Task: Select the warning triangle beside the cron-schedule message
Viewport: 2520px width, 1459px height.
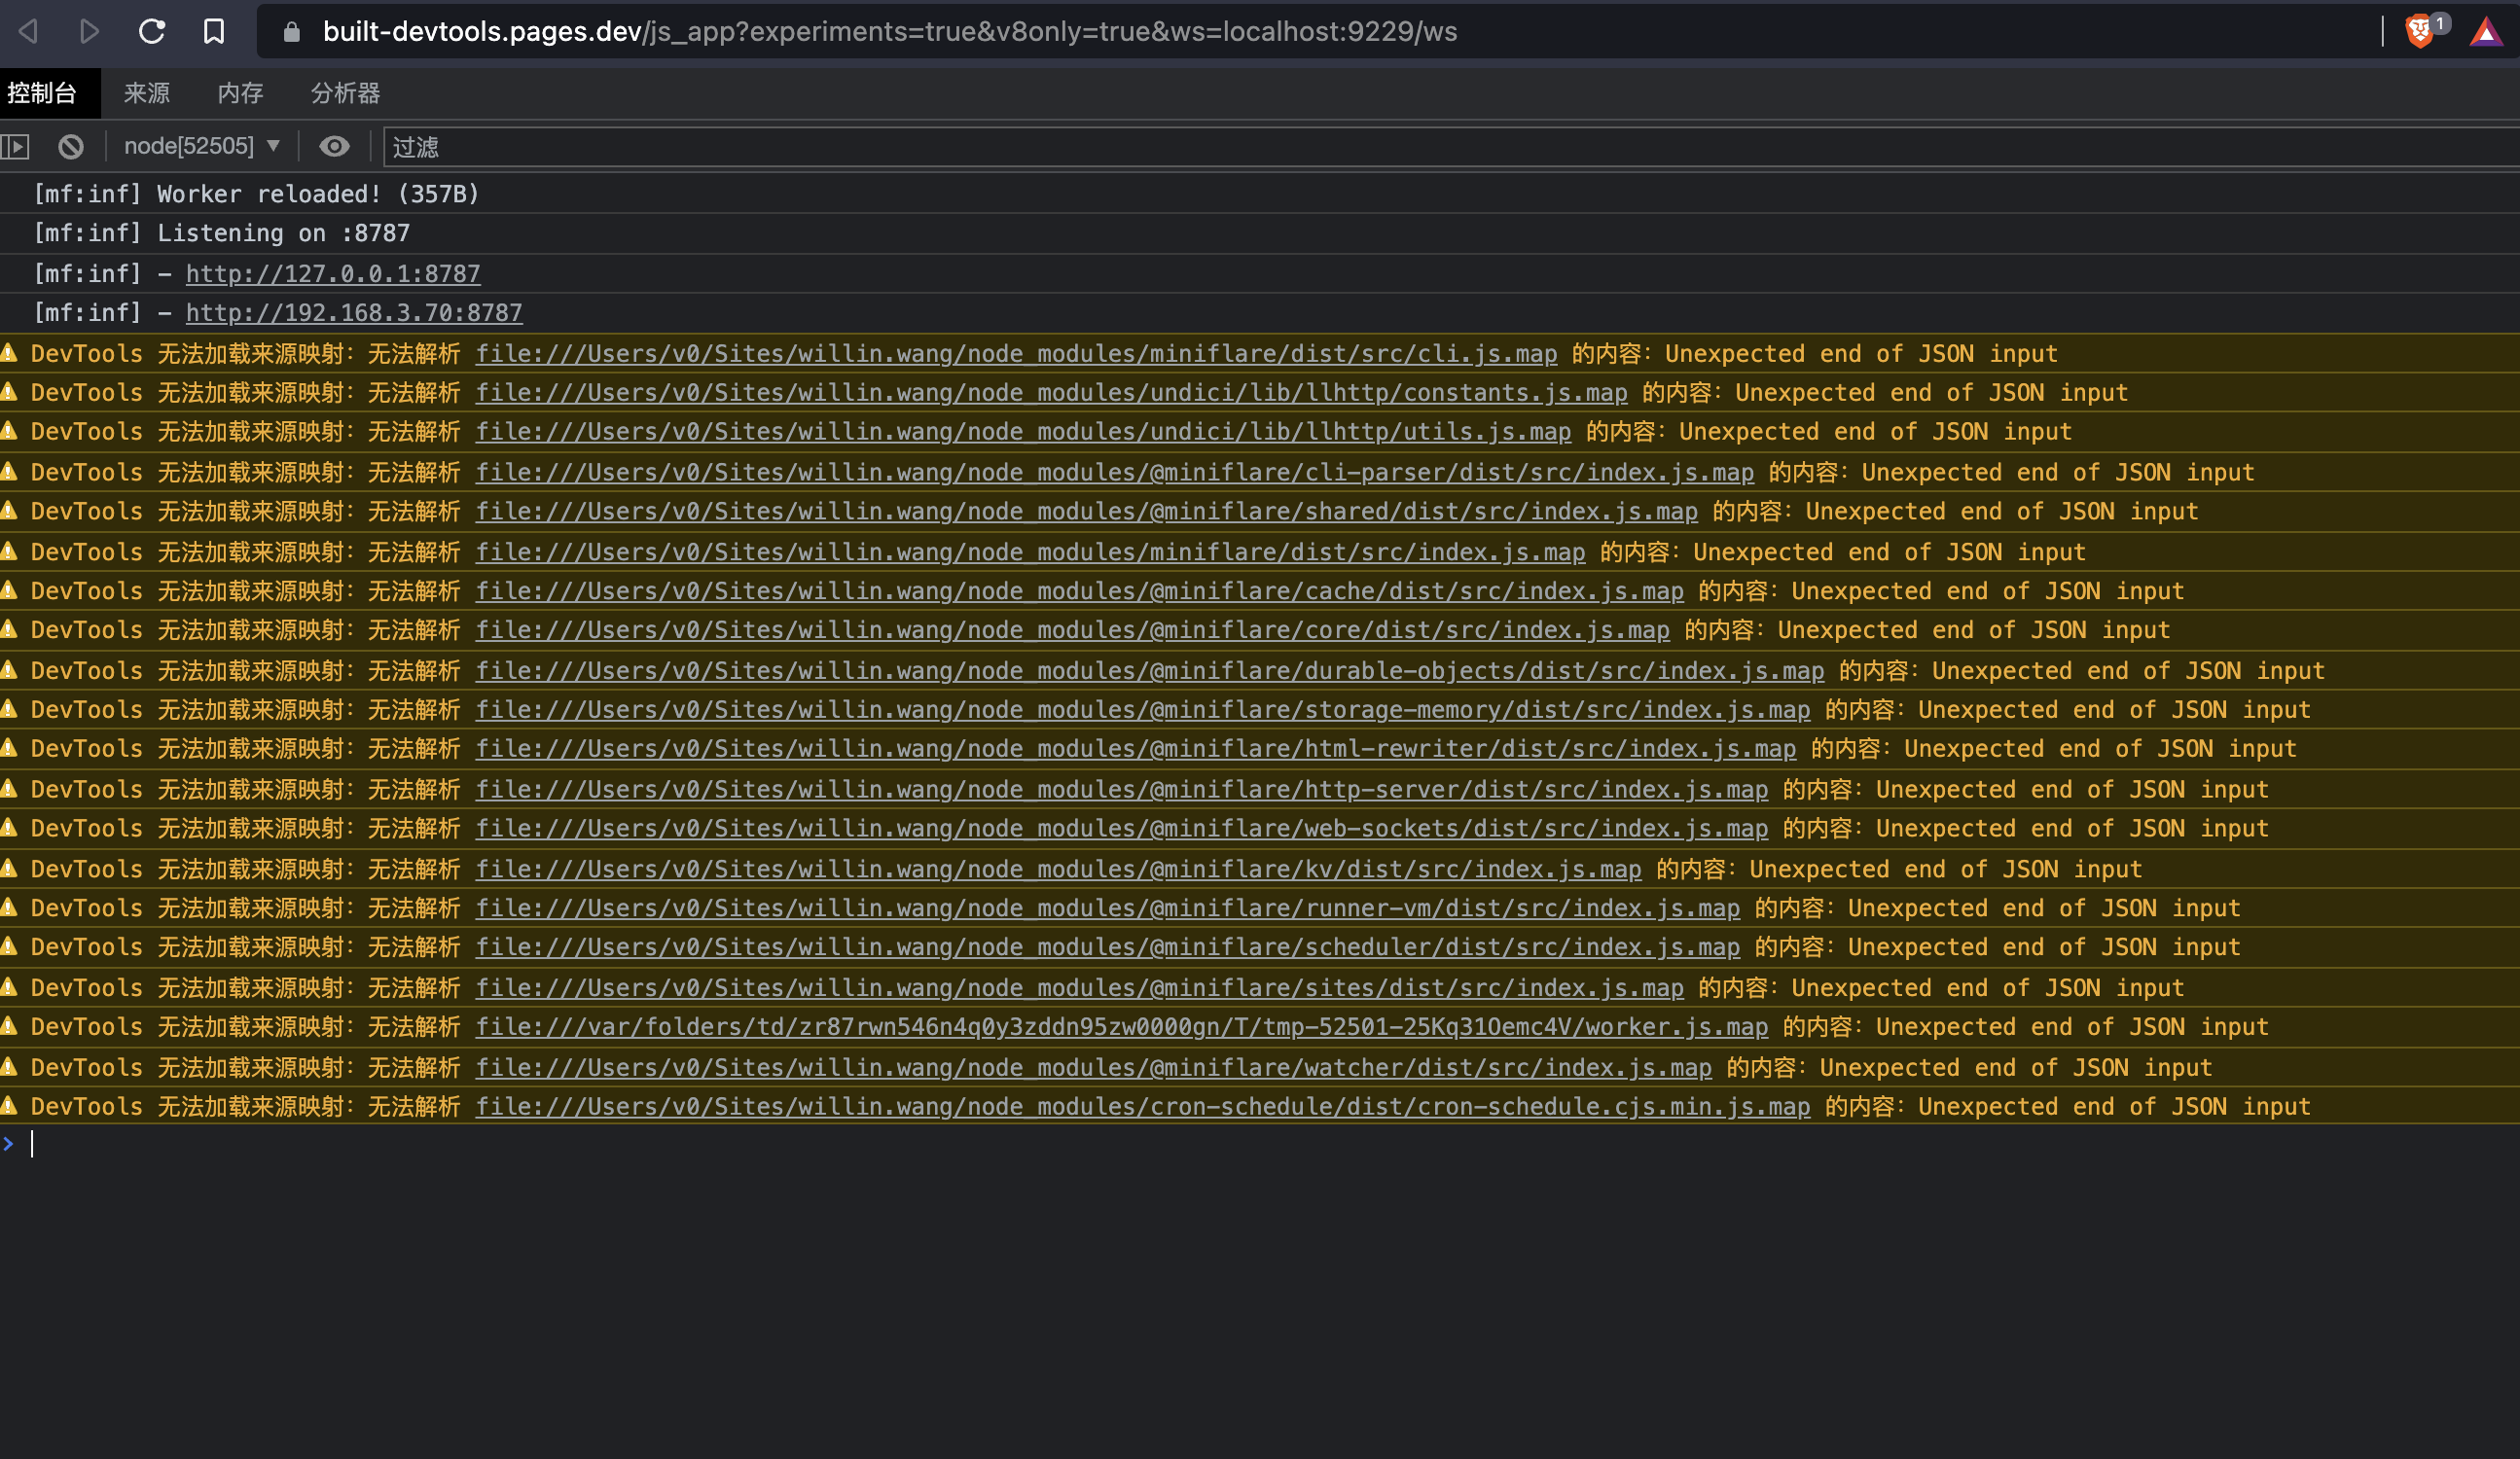Action: tap(10, 1106)
